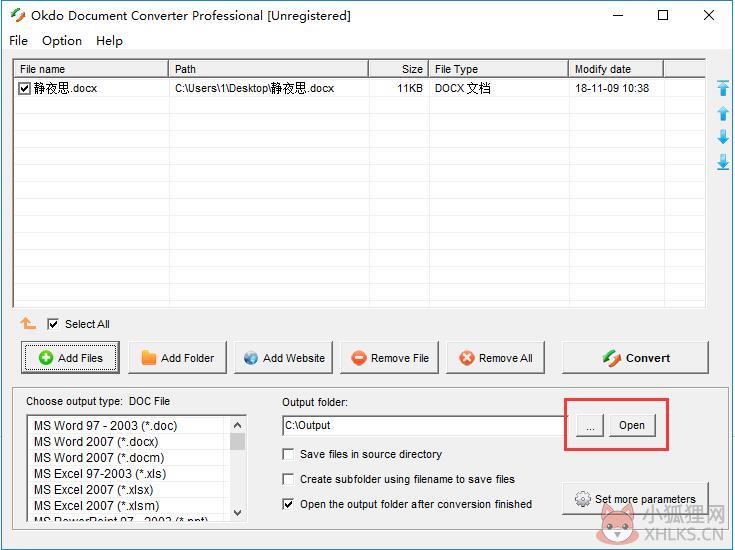Click the Okdo app icon in title bar

[18, 15]
